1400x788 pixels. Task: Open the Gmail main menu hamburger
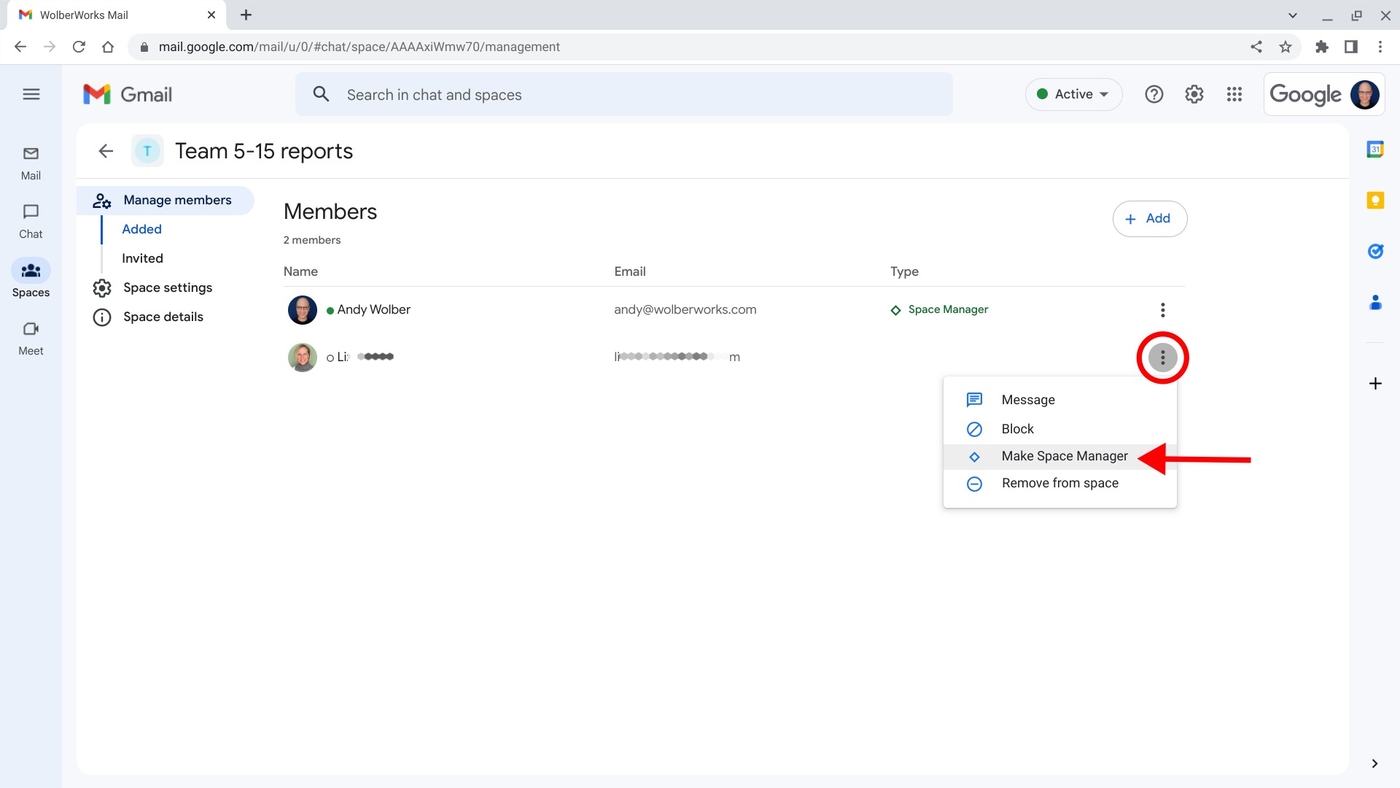(31, 94)
